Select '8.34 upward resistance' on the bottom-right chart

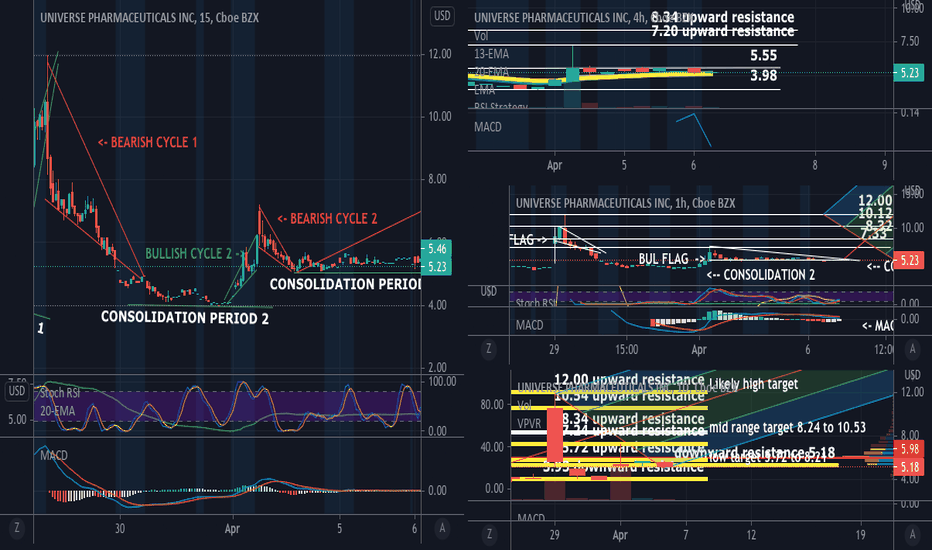tap(633, 419)
